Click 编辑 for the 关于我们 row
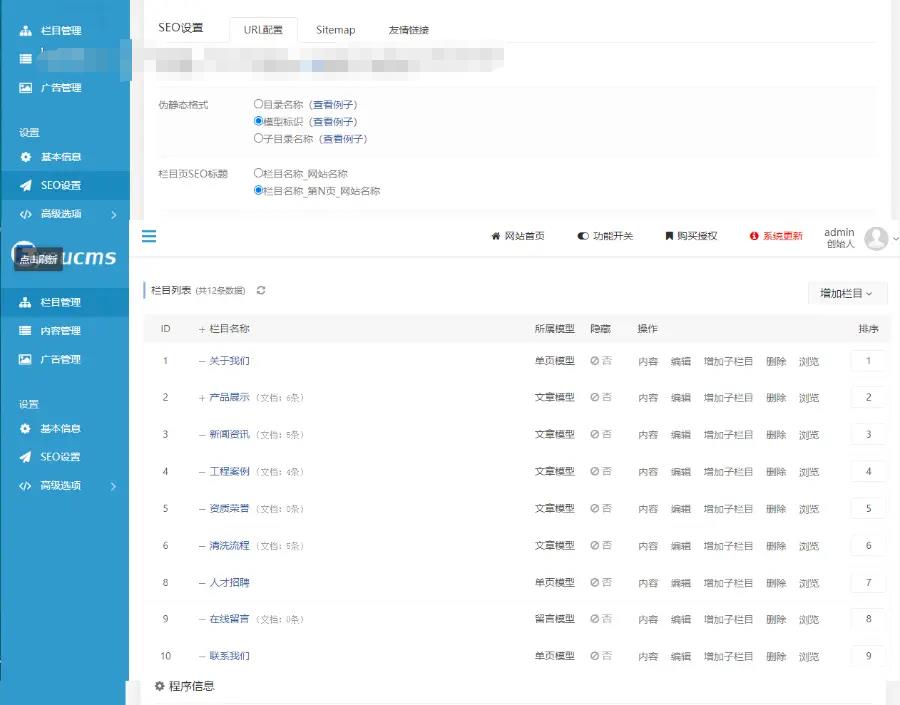Screen dimensions: 900x705 (680, 361)
